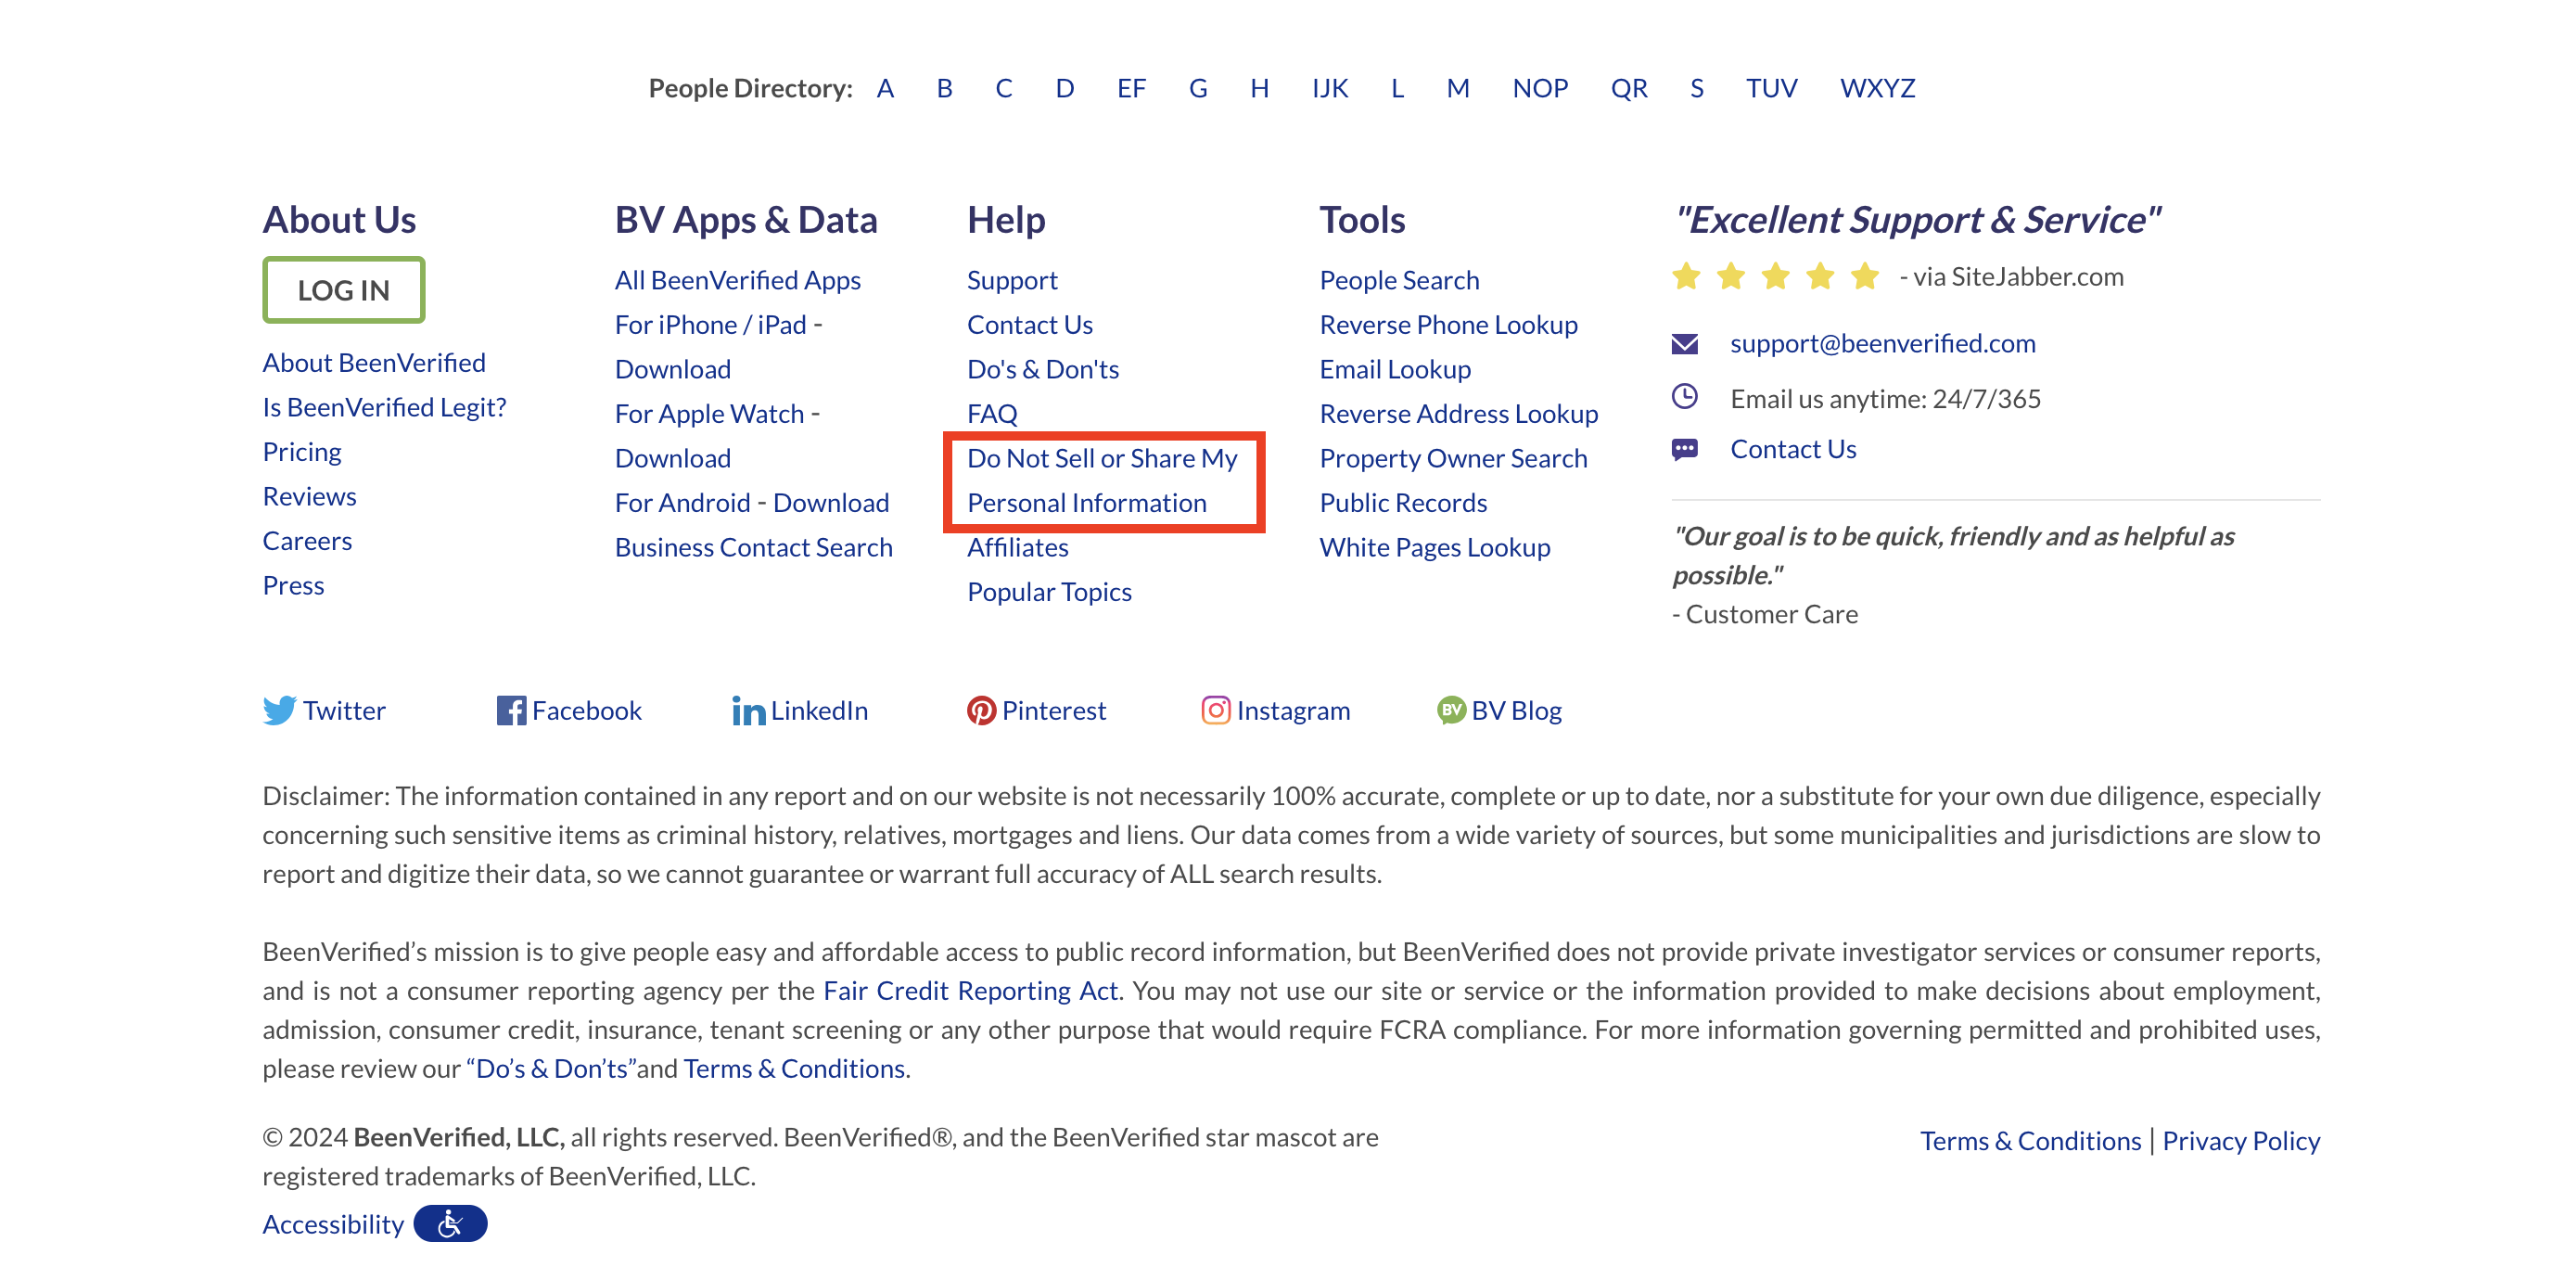This screenshot has width=2576, height=1280.
Task: Open Business Contact Search link
Action: coord(754,547)
